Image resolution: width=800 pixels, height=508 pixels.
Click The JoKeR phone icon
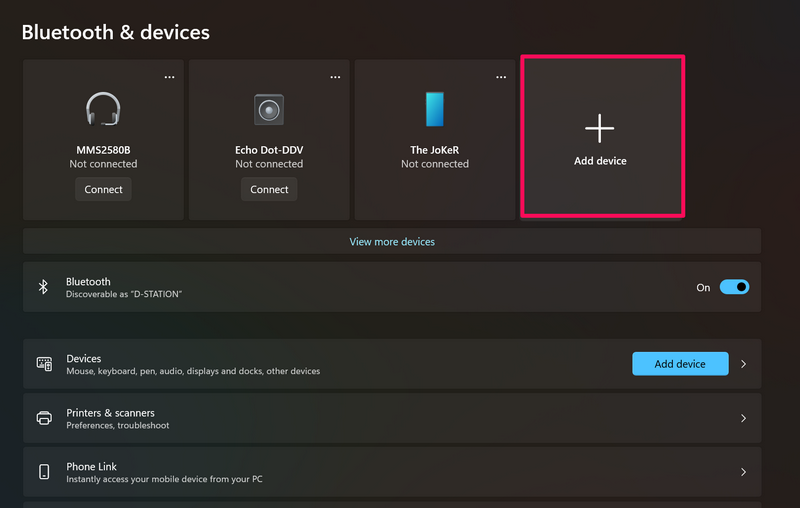pos(434,108)
